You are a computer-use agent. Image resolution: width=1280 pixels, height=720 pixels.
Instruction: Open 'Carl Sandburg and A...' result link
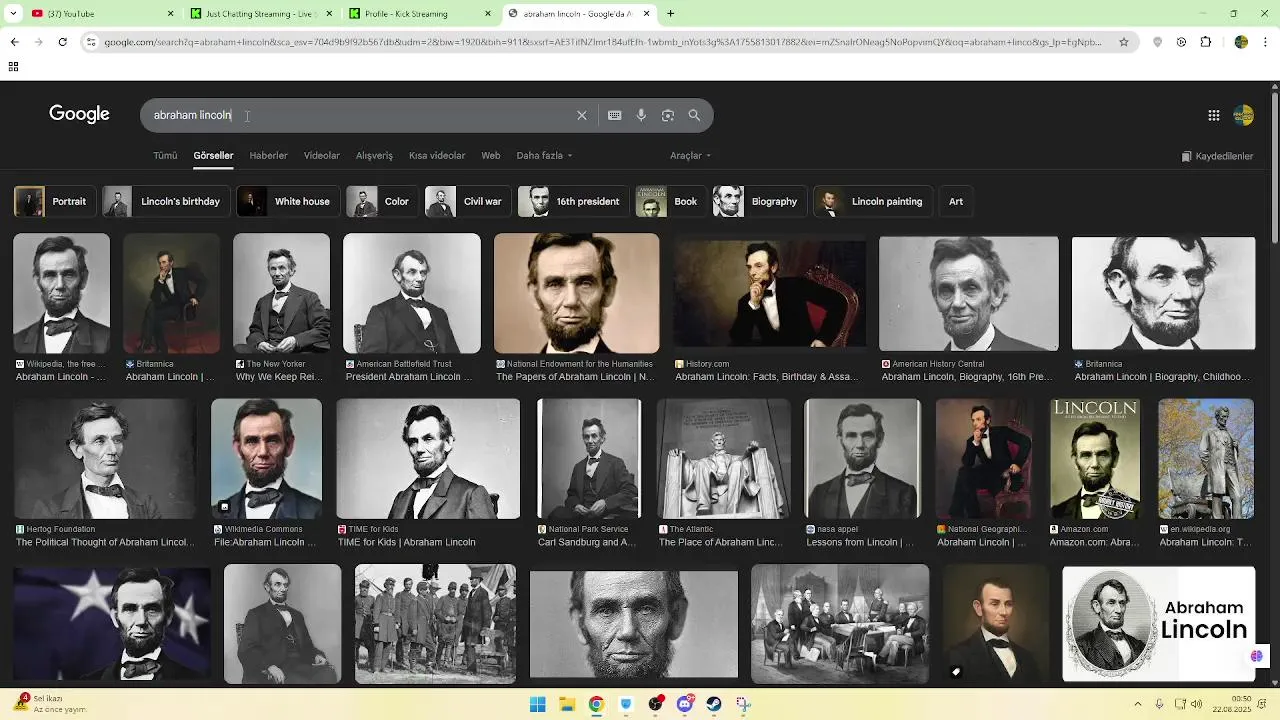tap(586, 542)
